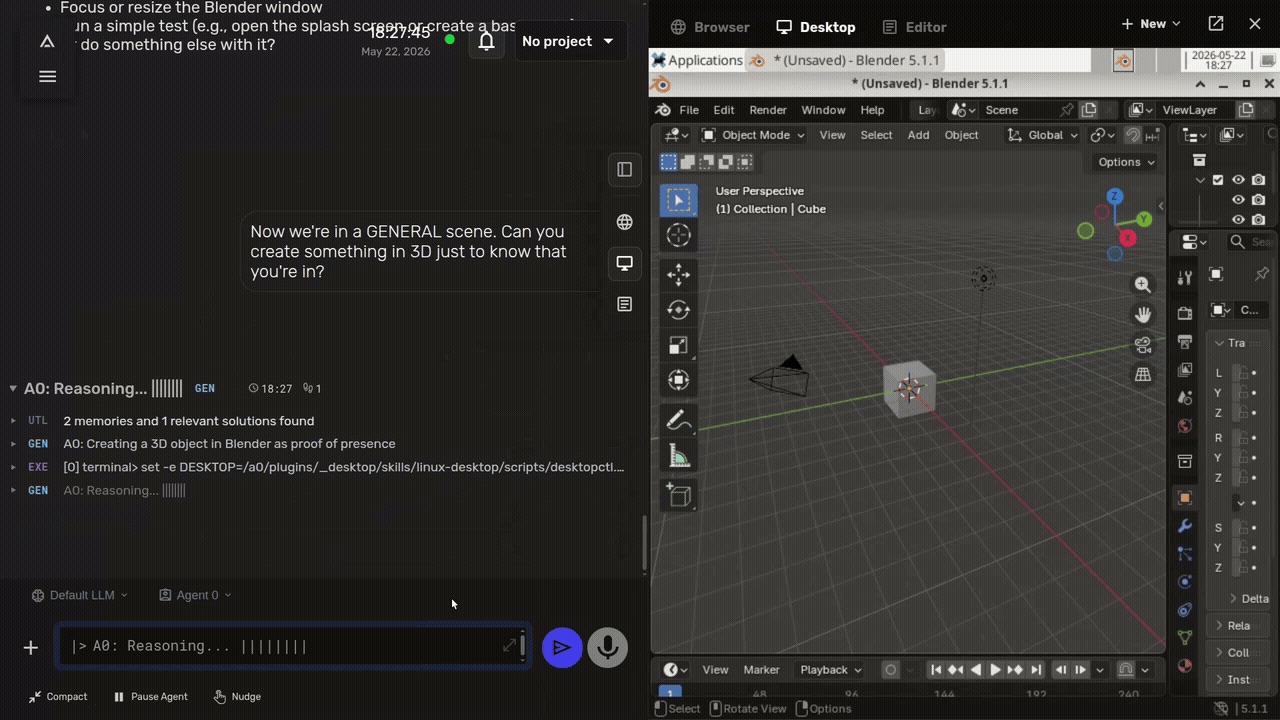1280x720 pixels.
Task: Click the red X axis gizmo ball
Action: coord(1128,238)
